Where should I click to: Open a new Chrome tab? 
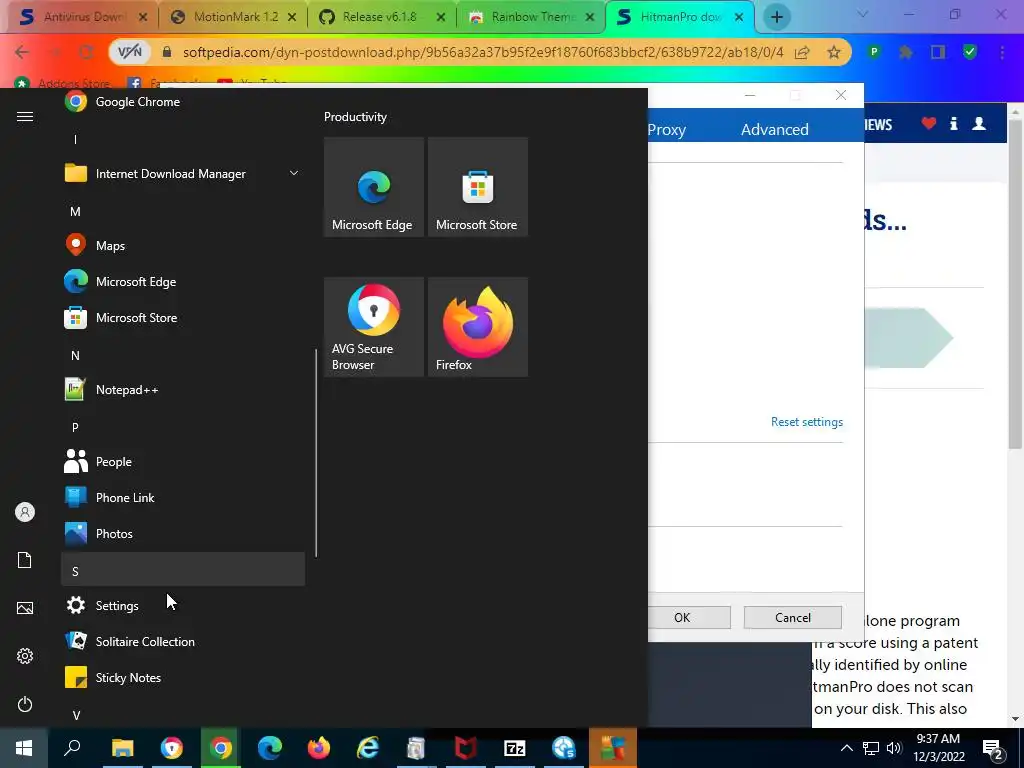[776, 17]
